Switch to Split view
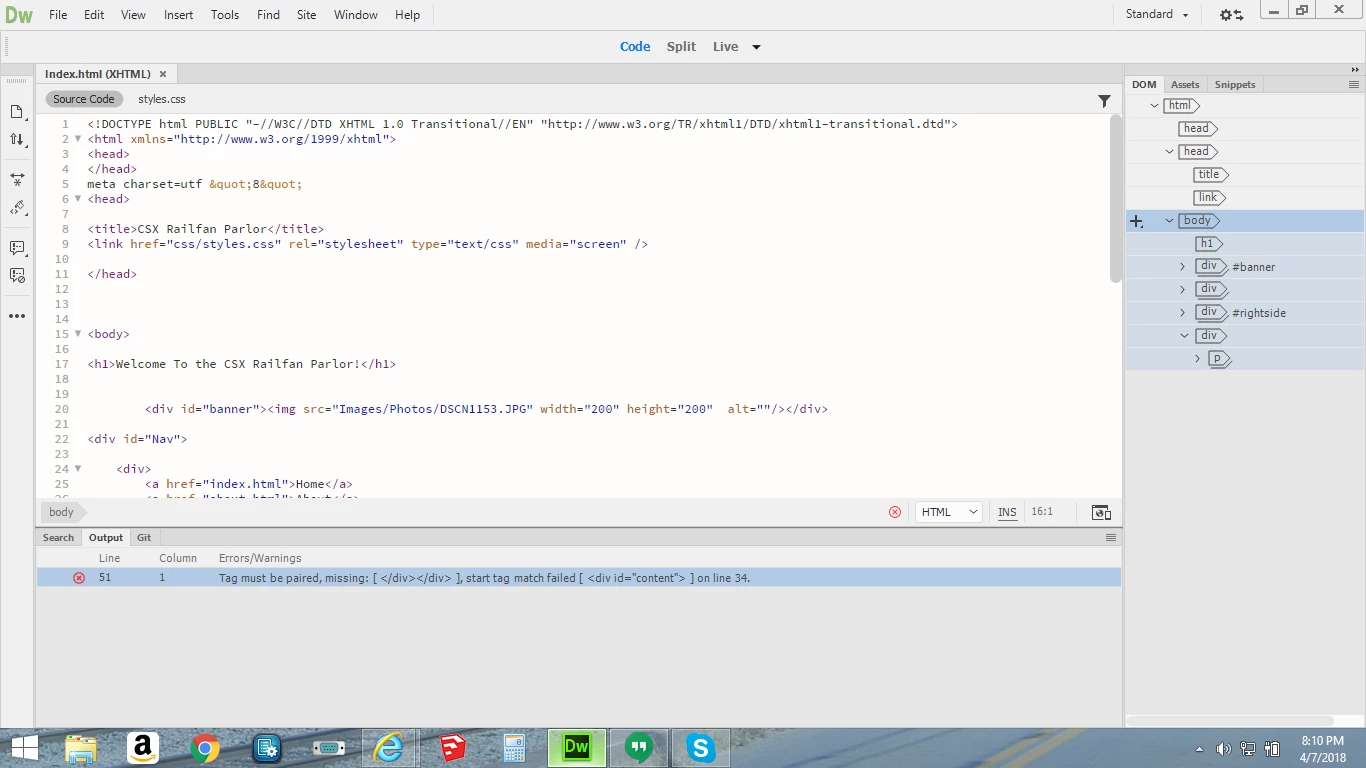The height and width of the screenshot is (768, 1366). tap(681, 47)
